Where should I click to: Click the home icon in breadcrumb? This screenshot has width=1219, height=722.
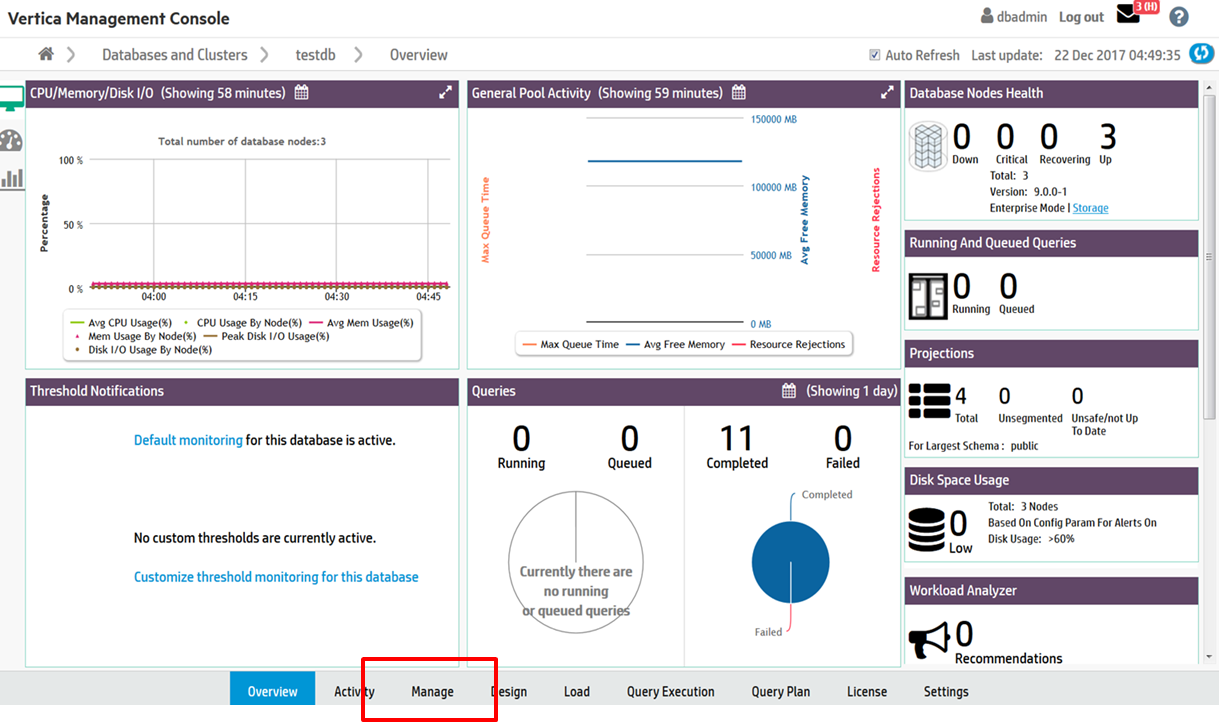tap(46, 54)
